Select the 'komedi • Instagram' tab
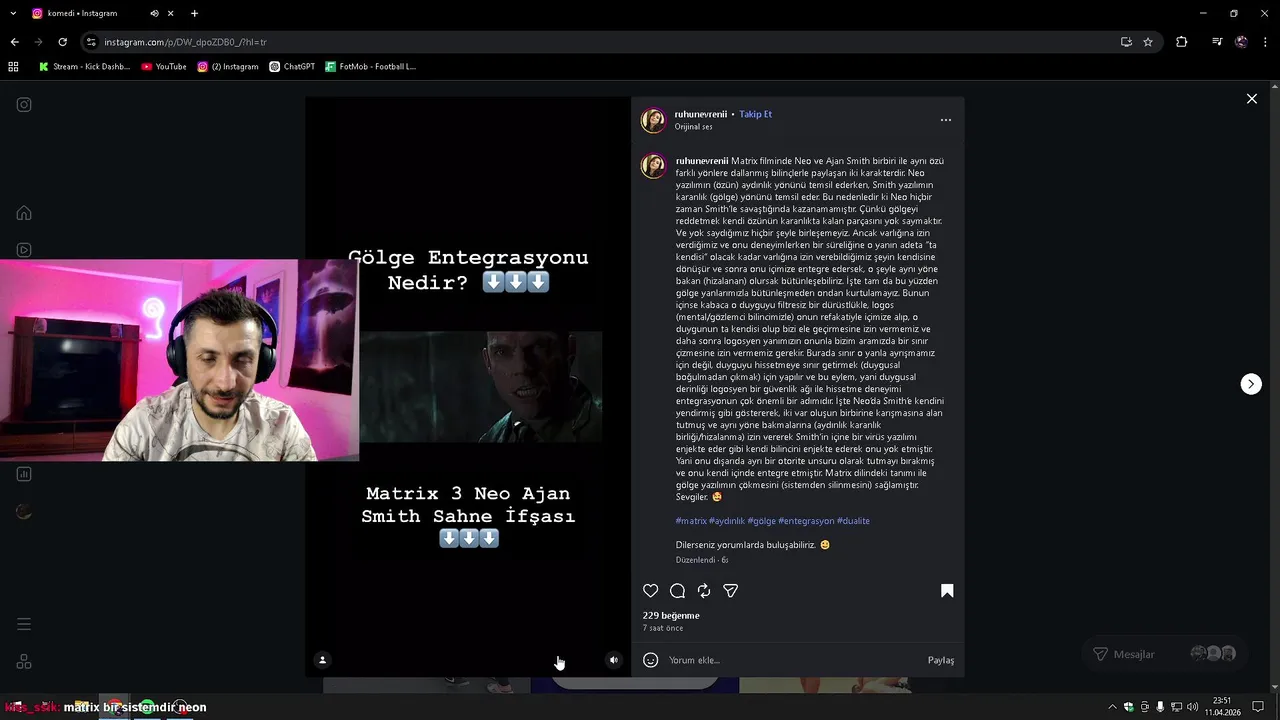The height and width of the screenshot is (720, 1280). coord(82,13)
